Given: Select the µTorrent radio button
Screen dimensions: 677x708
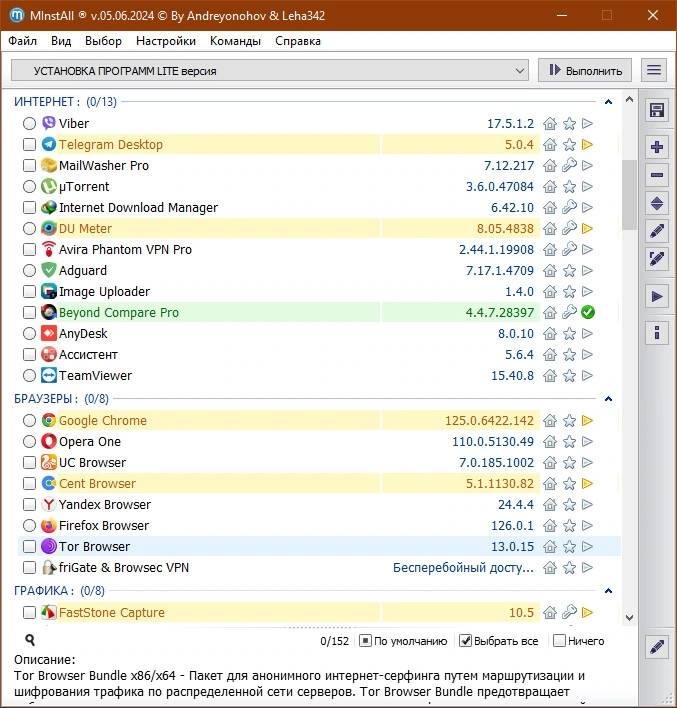Looking at the screenshot, I should (29, 186).
